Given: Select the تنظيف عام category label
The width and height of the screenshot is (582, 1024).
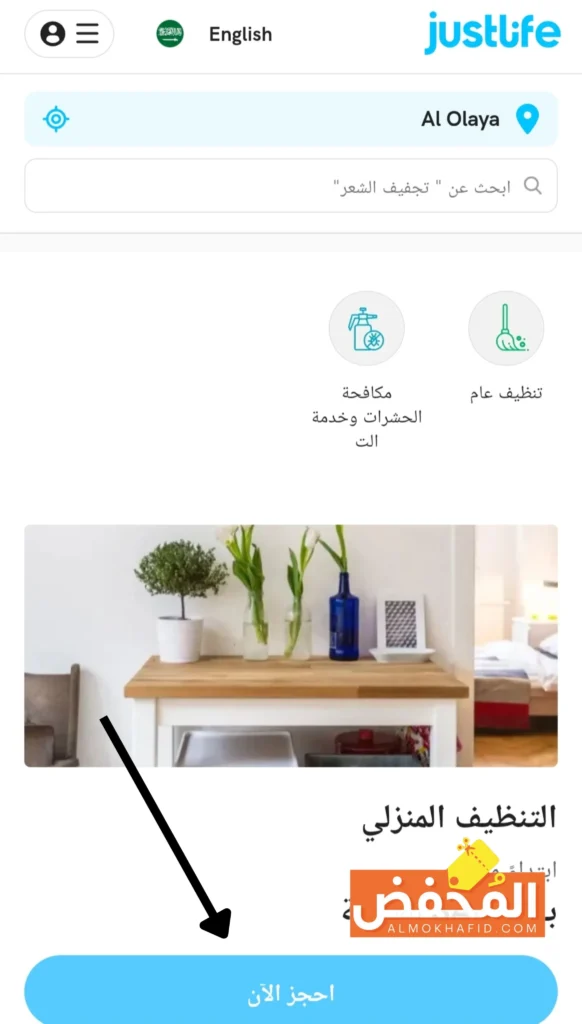Looking at the screenshot, I should [x=506, y=394].
